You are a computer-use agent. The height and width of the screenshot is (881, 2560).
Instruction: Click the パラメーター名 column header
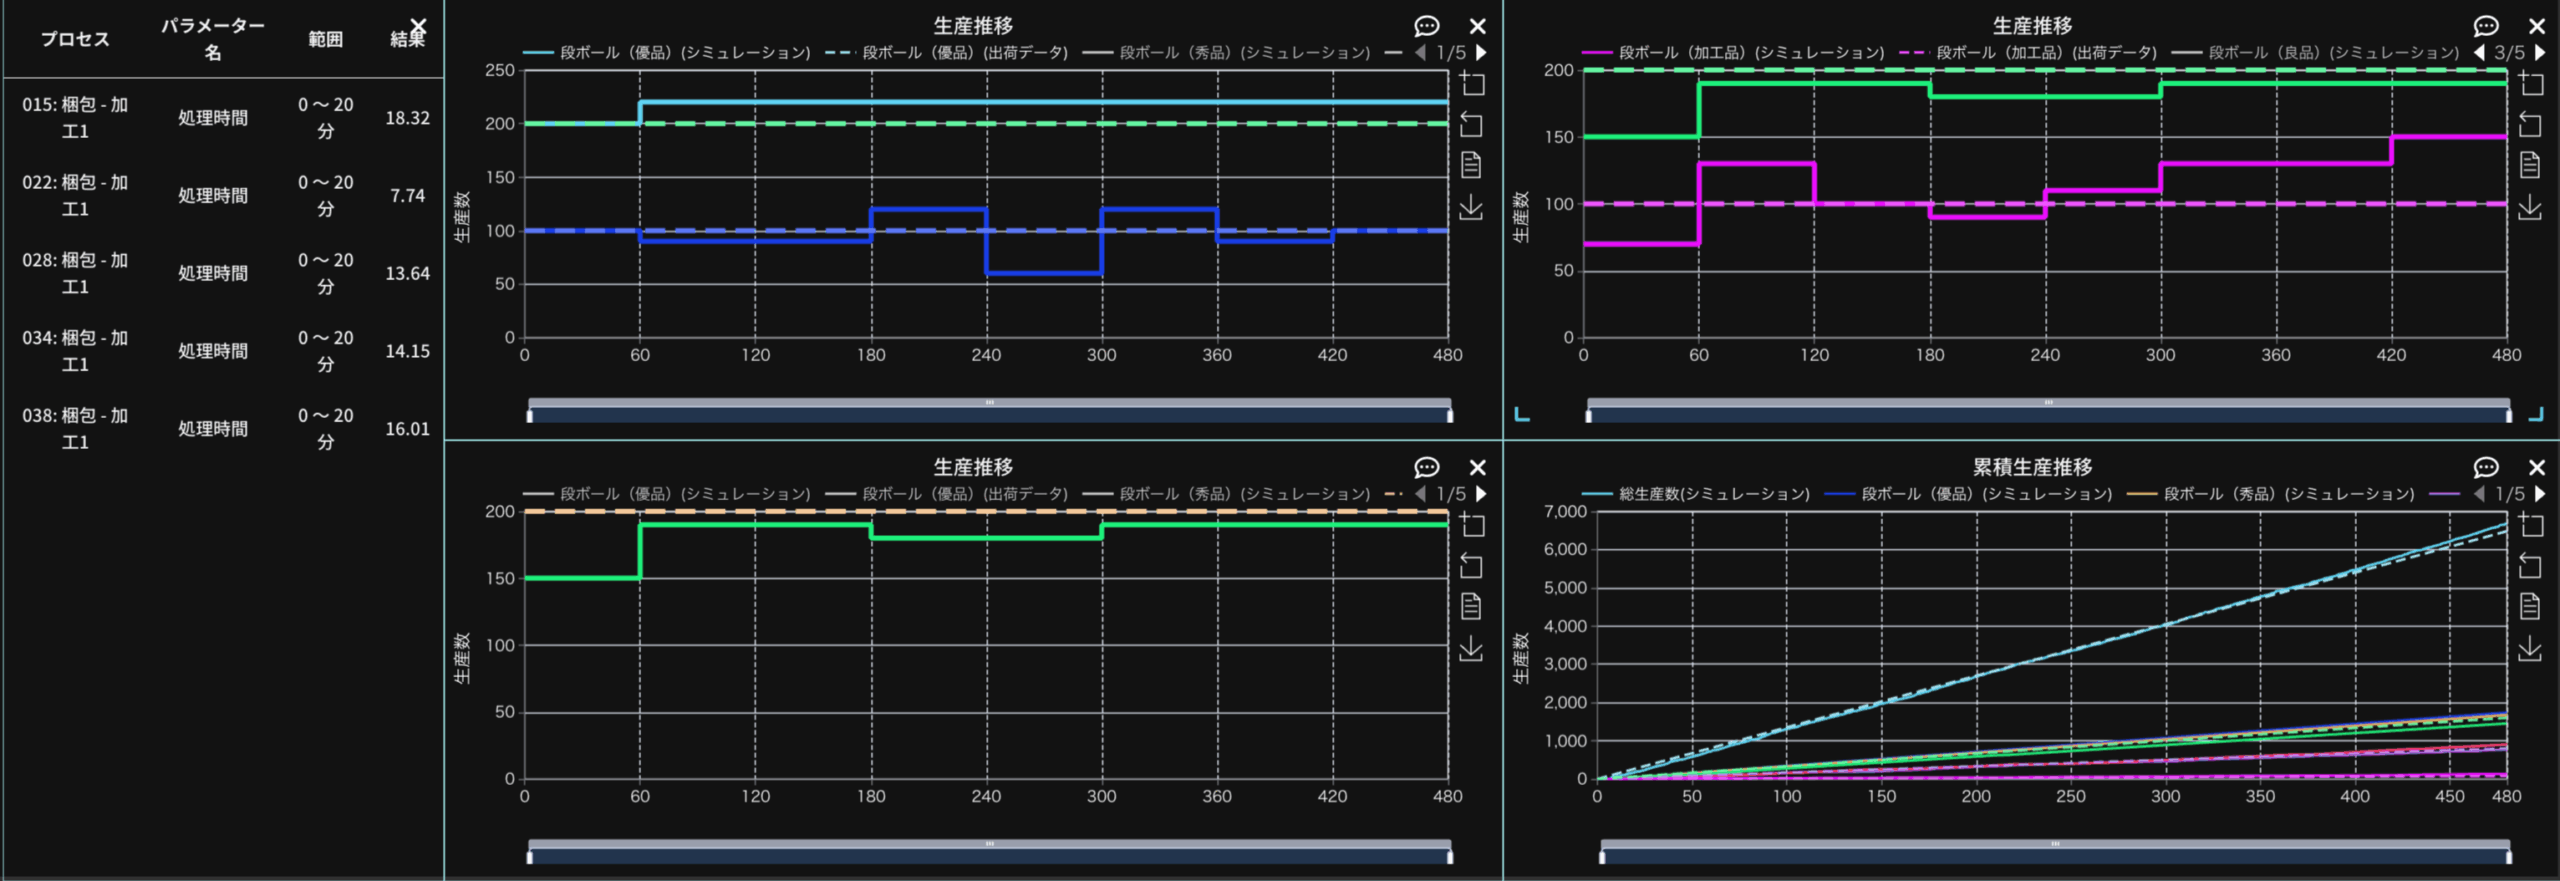click(x=212, y=39)
